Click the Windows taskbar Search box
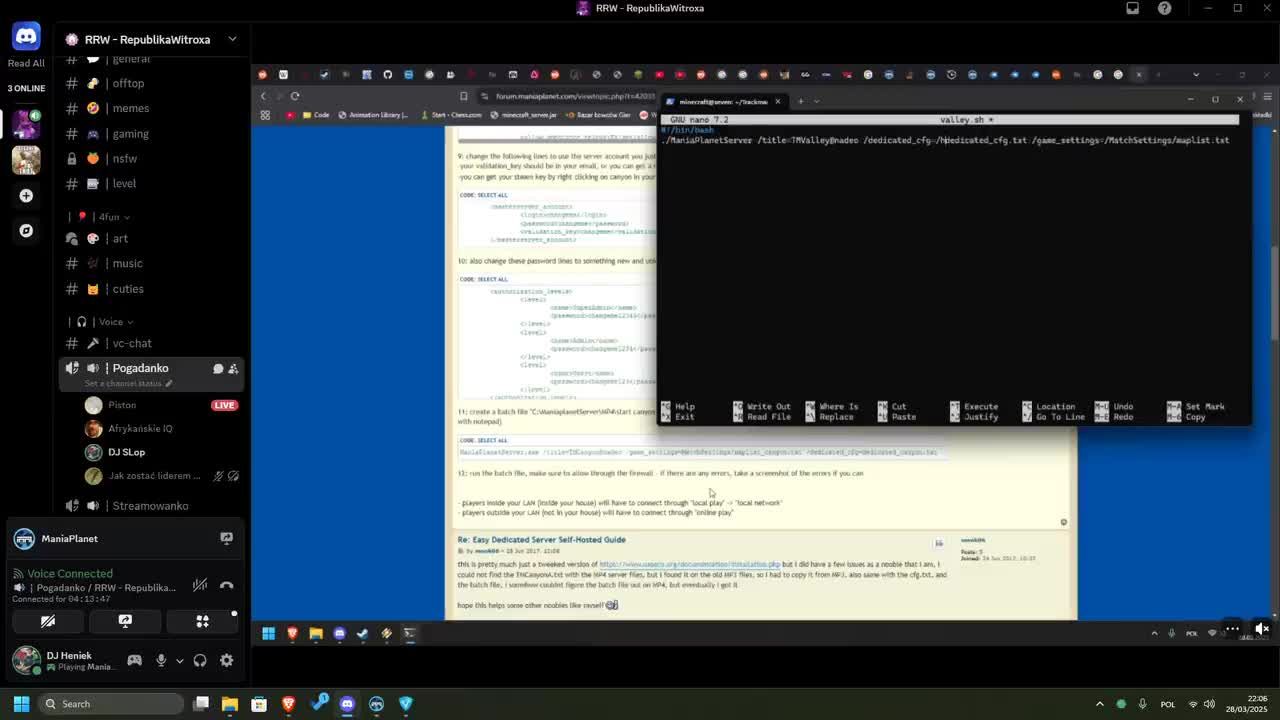 (112, 704)
